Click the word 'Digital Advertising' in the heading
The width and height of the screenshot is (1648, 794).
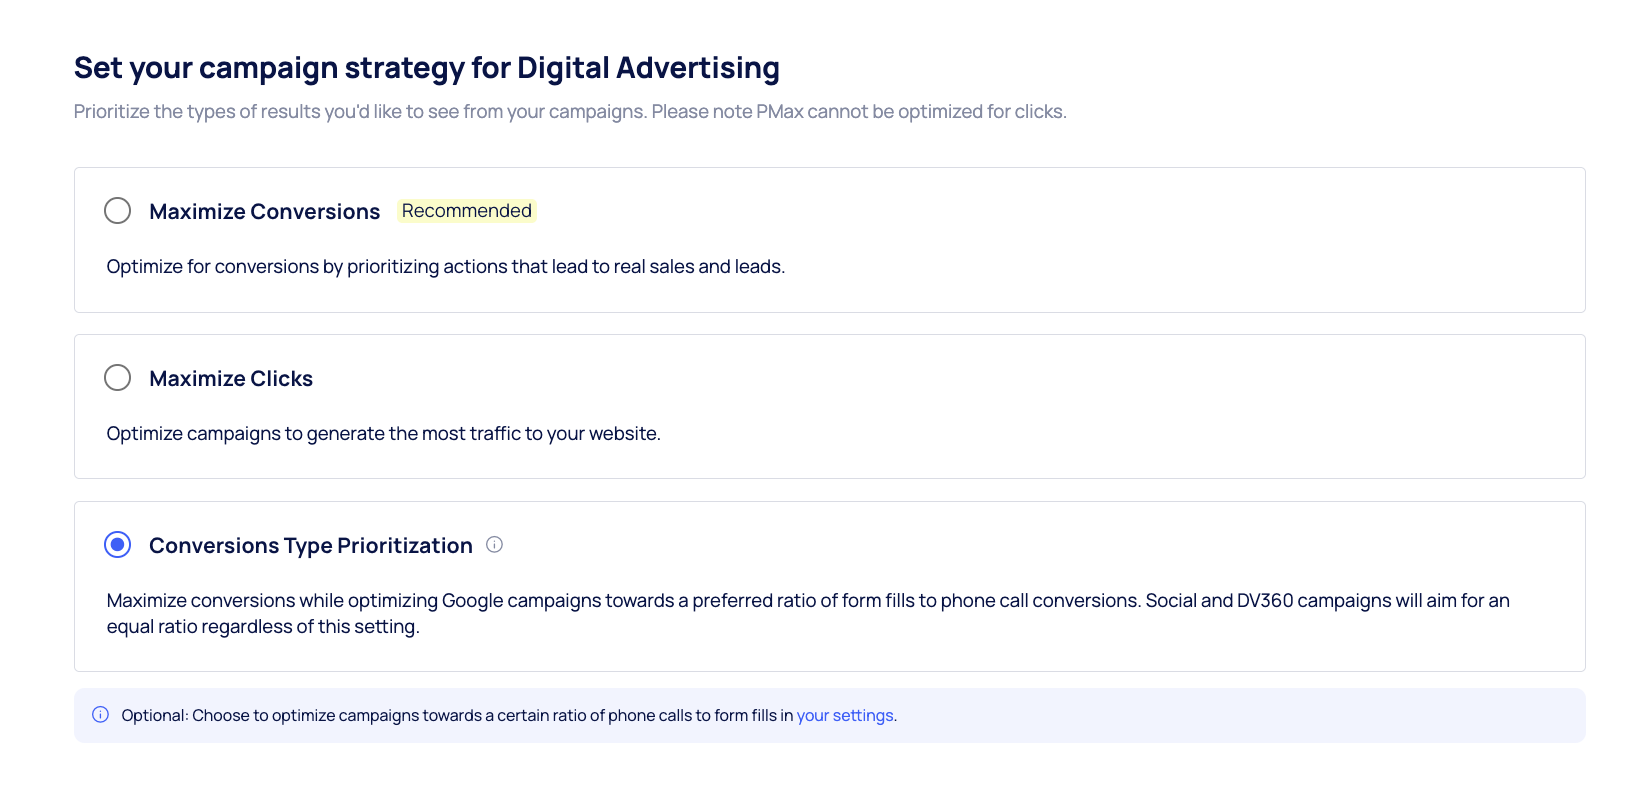coord(648,68)
